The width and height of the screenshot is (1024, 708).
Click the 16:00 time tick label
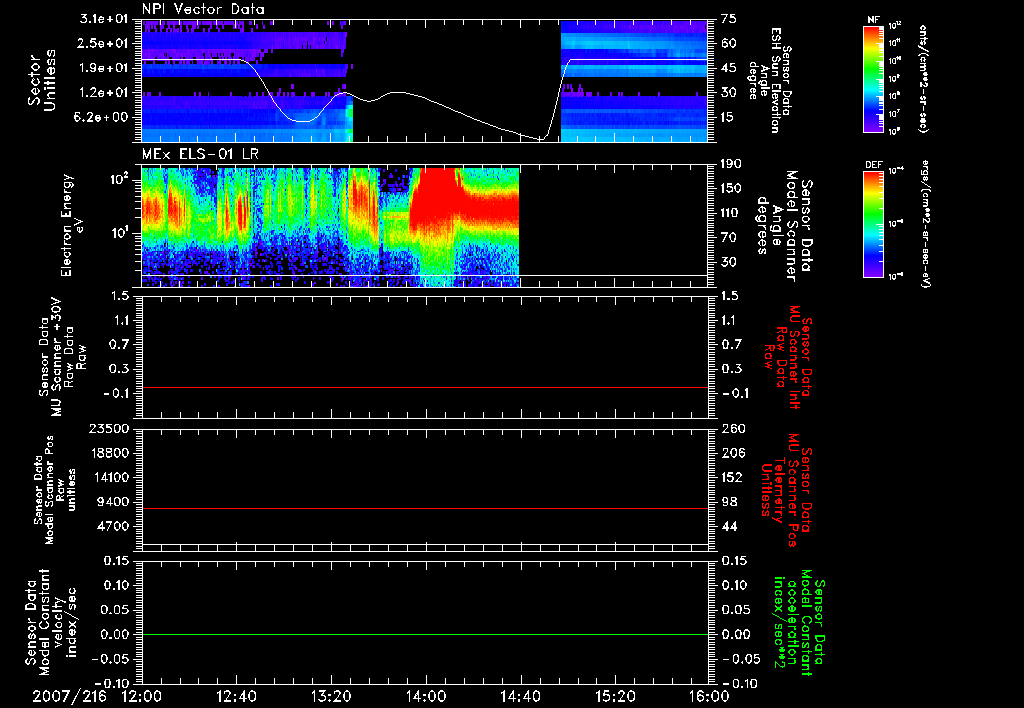709,697
